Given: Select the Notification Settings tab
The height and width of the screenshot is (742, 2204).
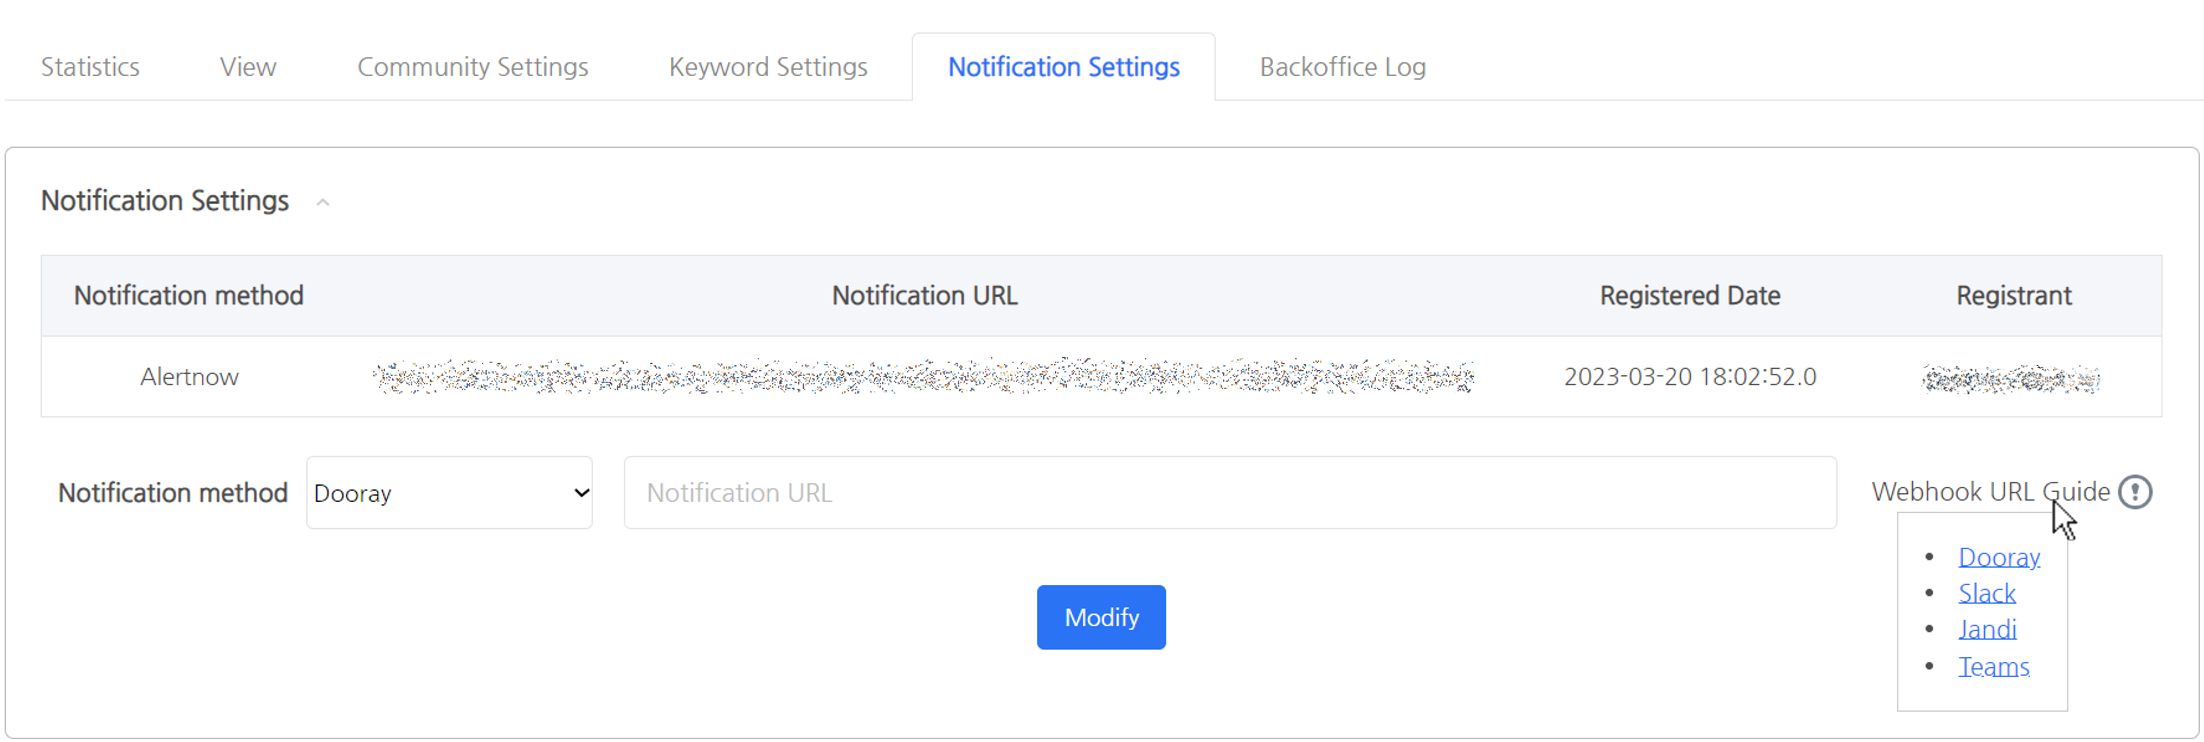Looking at the screenshot, I should click(x=1064, y=67).
